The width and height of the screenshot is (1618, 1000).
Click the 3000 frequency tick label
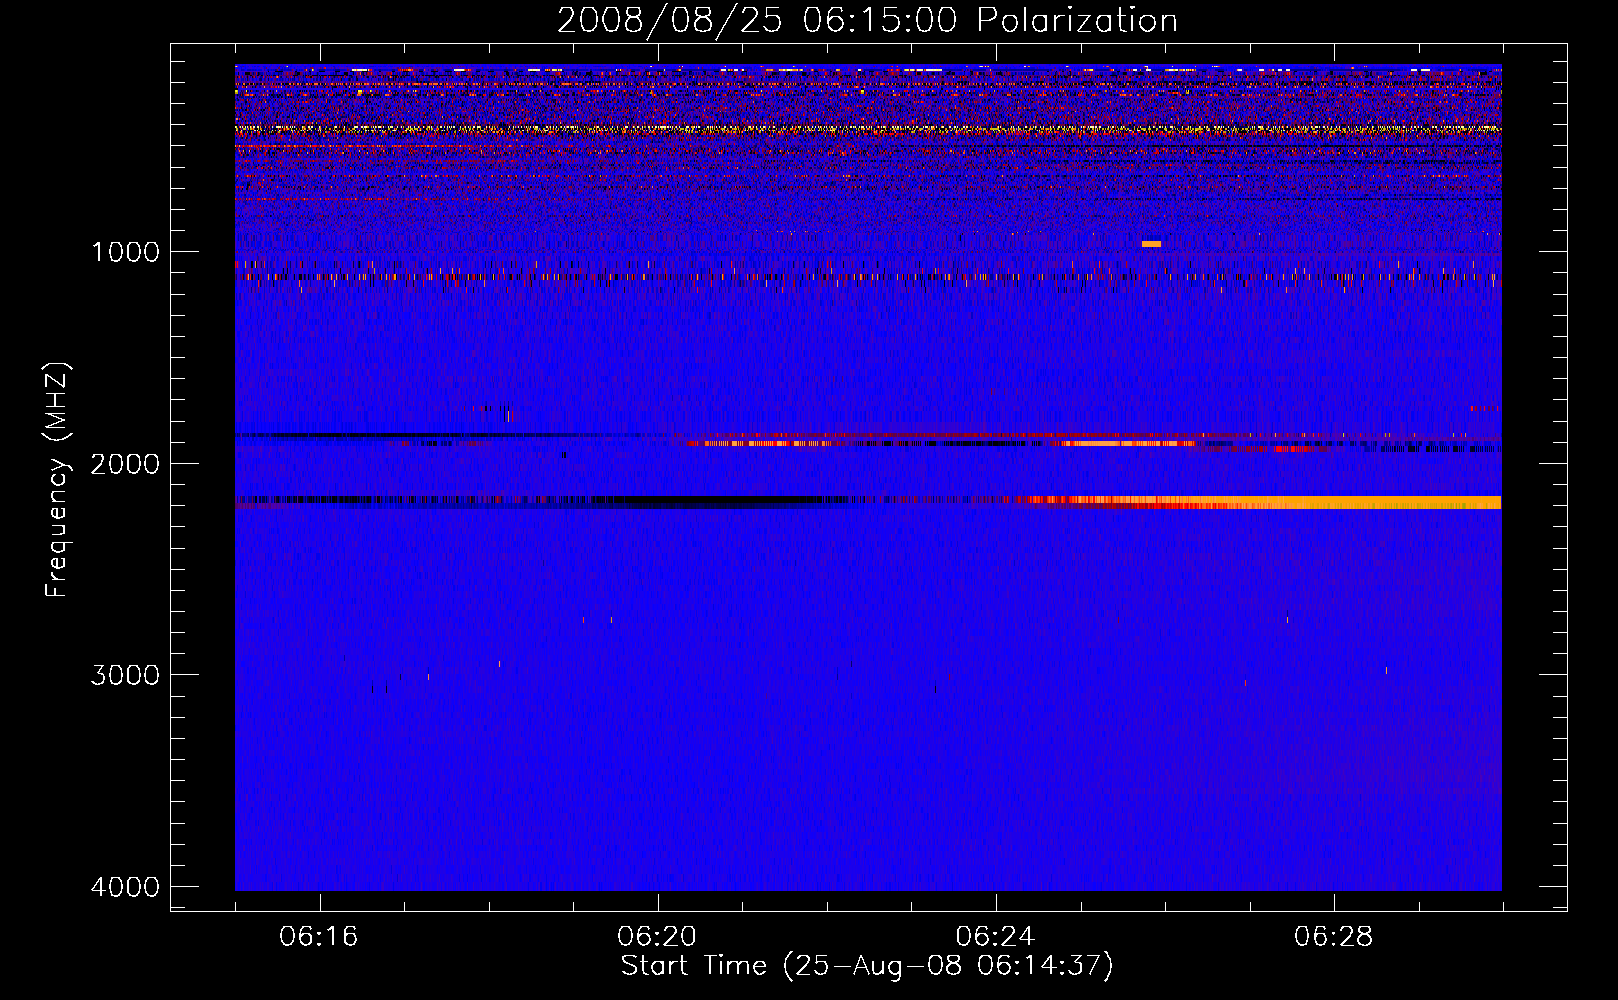point(125,675)
